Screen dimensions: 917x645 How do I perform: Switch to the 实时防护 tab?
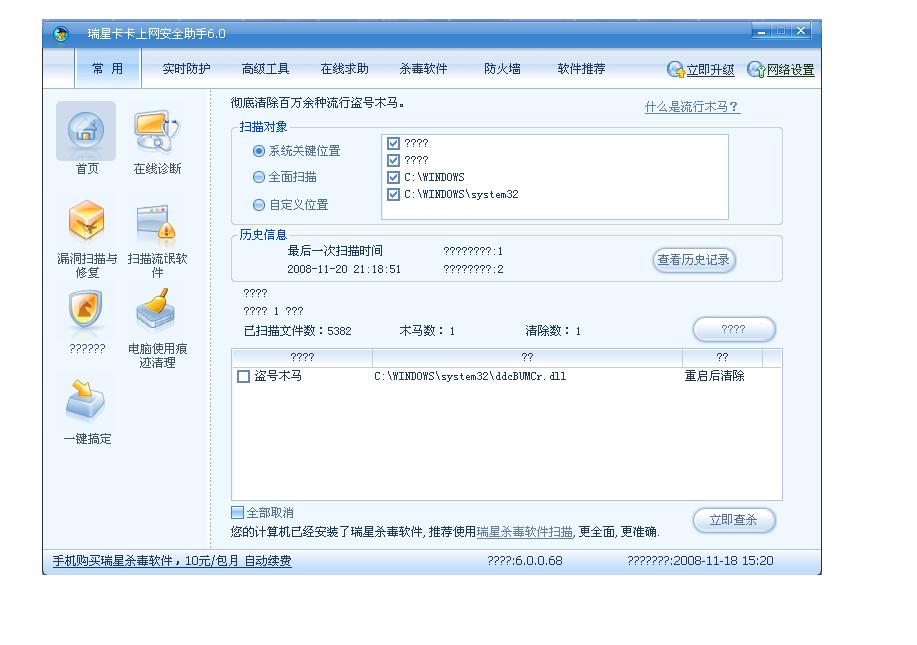[x=186, y=69]
